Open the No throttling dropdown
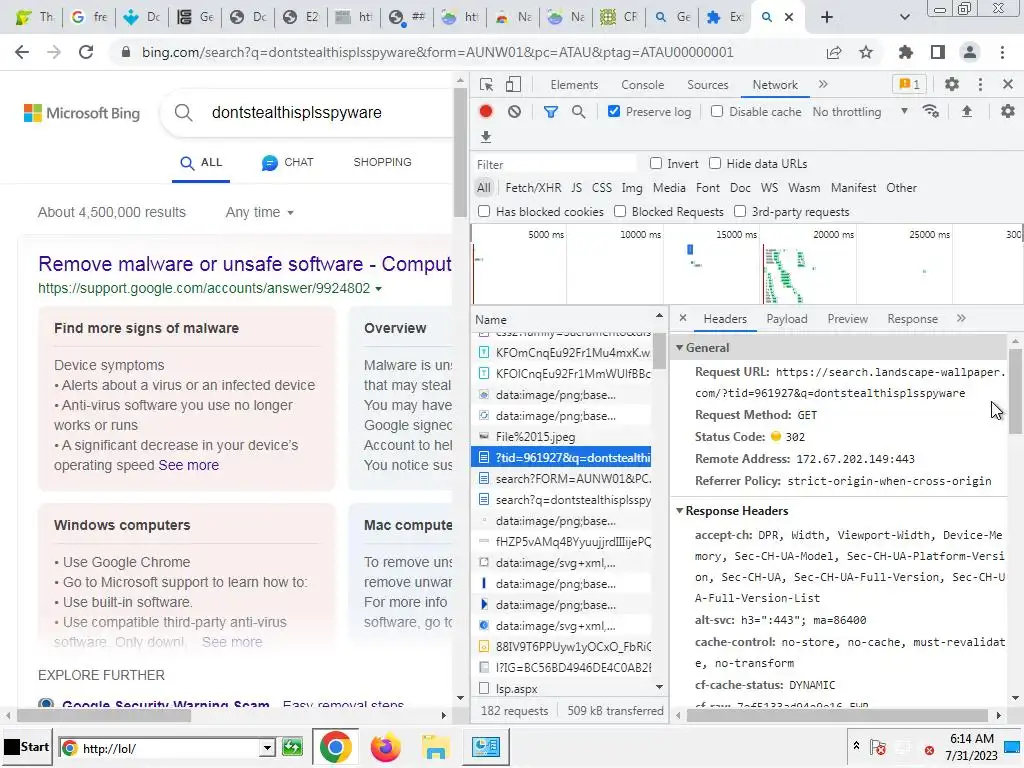 click(x=861, y=112)
